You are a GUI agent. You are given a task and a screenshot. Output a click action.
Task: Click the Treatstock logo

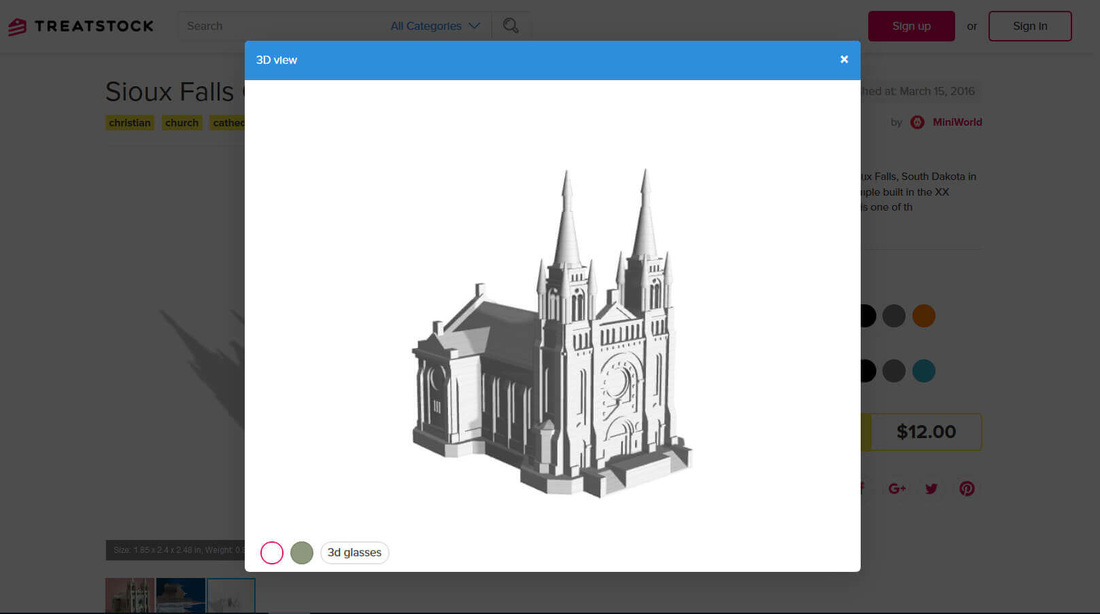[x=80, y=26]
